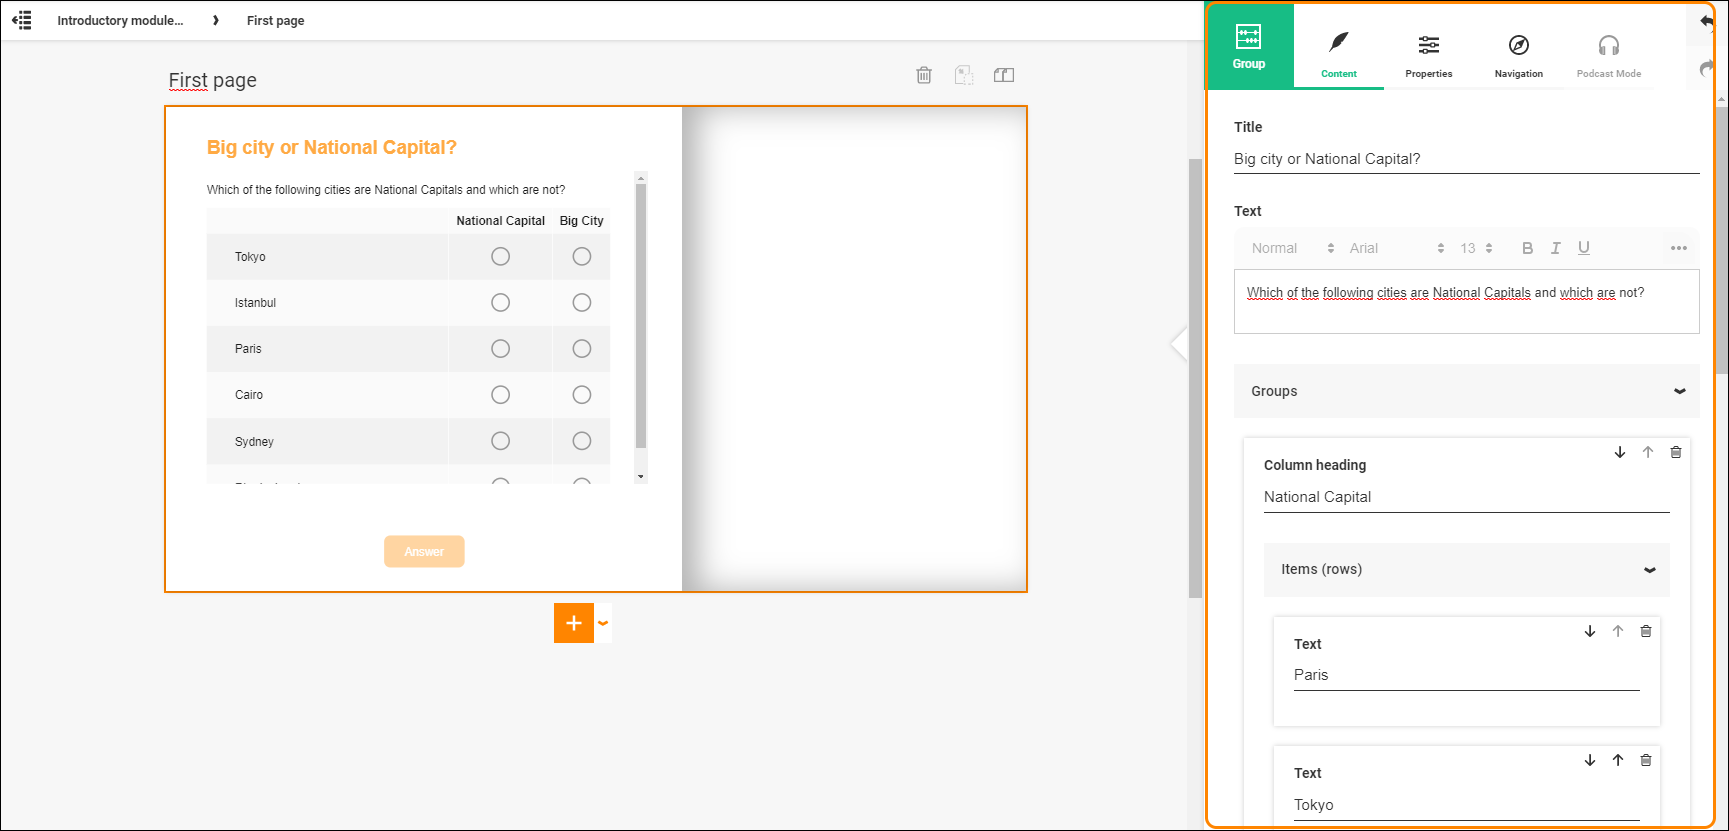1729x831 pixels.
Task: Delete the Paris item
Action: click(1646, 631)
